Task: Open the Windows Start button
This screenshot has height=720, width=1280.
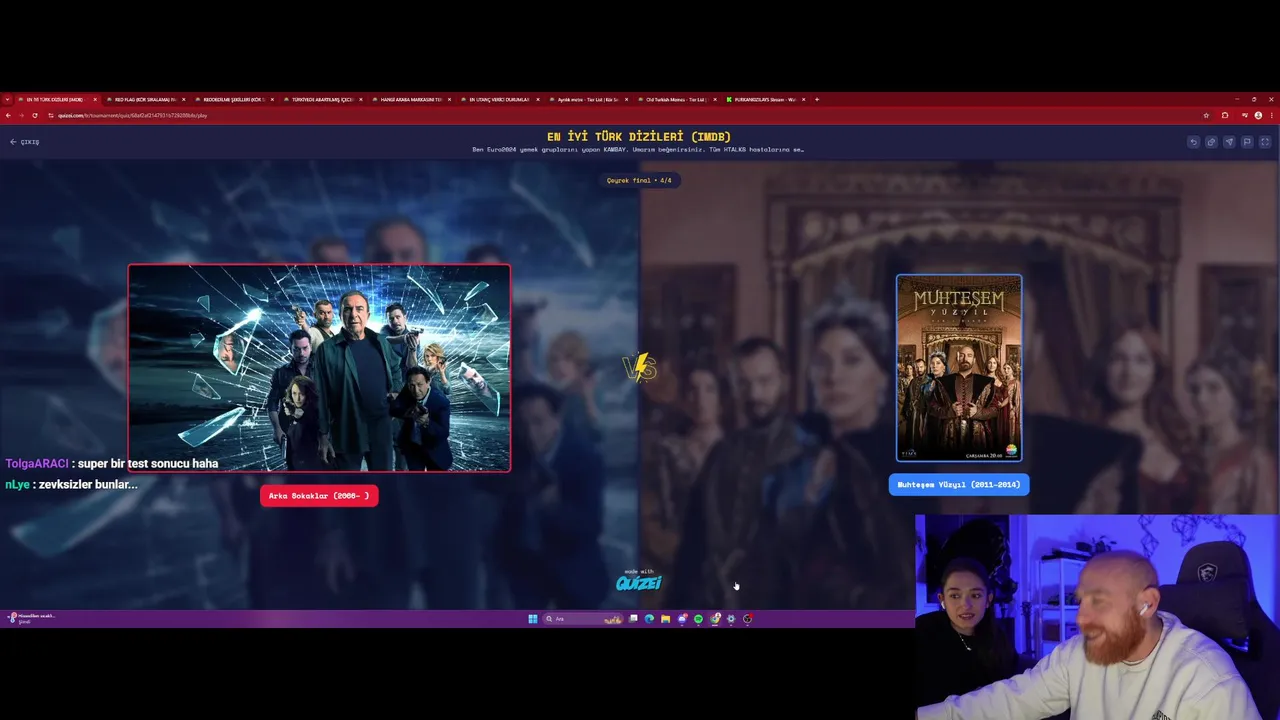Action: pyautogui.click(x=533, y=619)
